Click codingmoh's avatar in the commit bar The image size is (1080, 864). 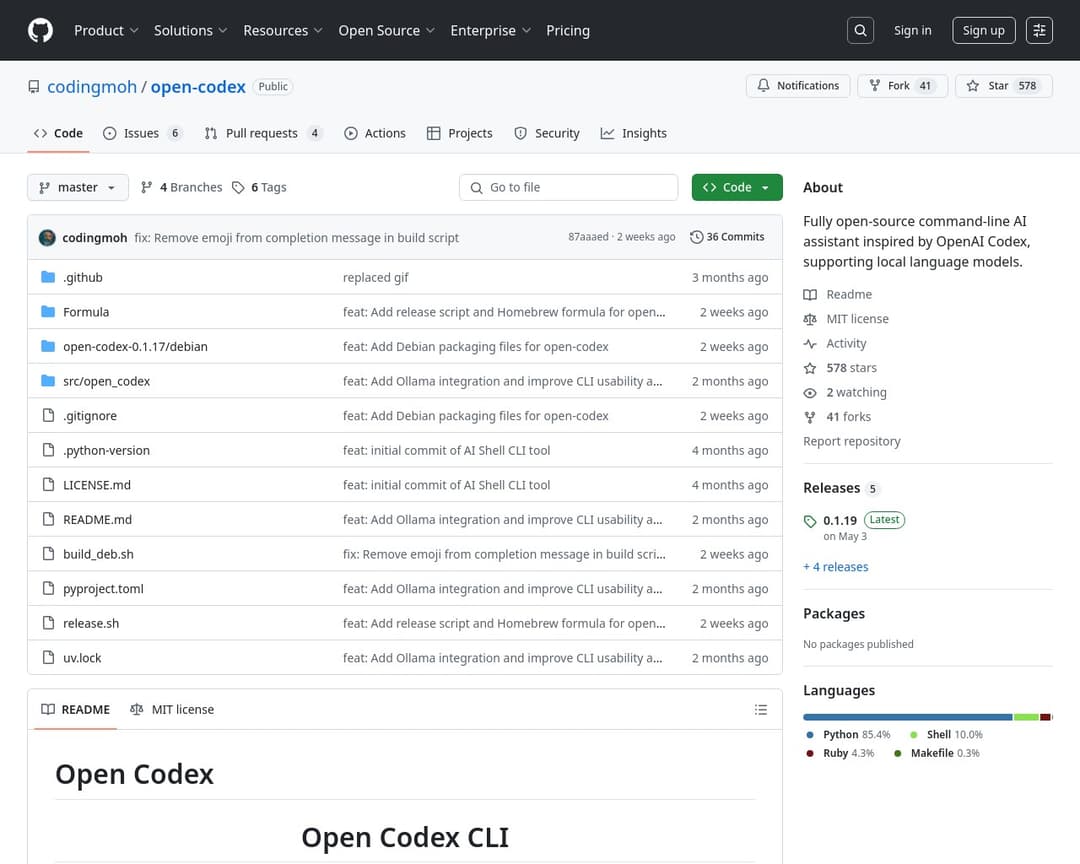(x=48, y=238)
